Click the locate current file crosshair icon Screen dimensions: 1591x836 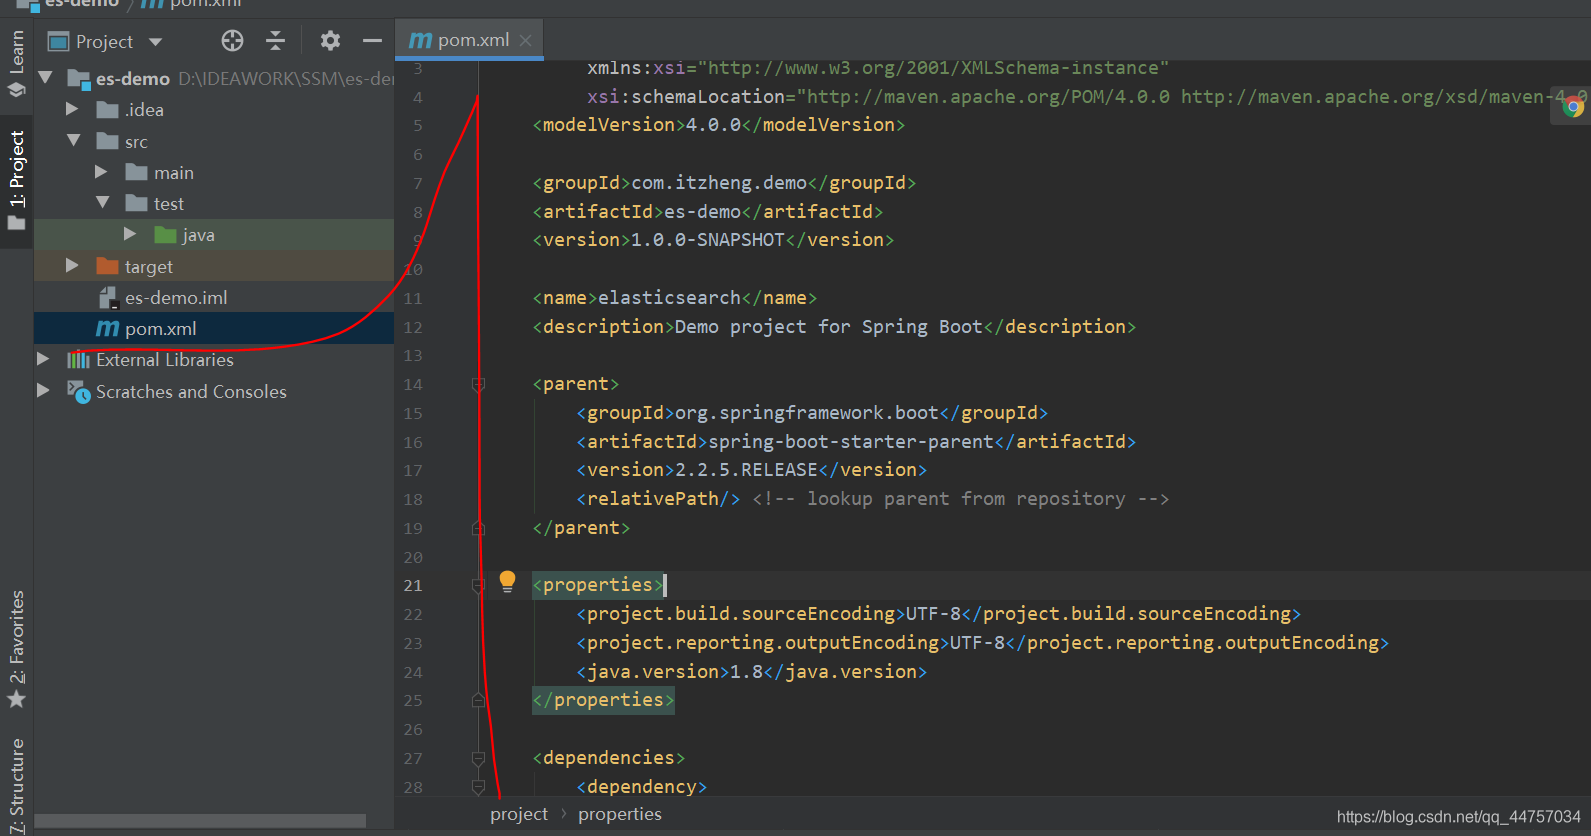click(x=232, y=41)
